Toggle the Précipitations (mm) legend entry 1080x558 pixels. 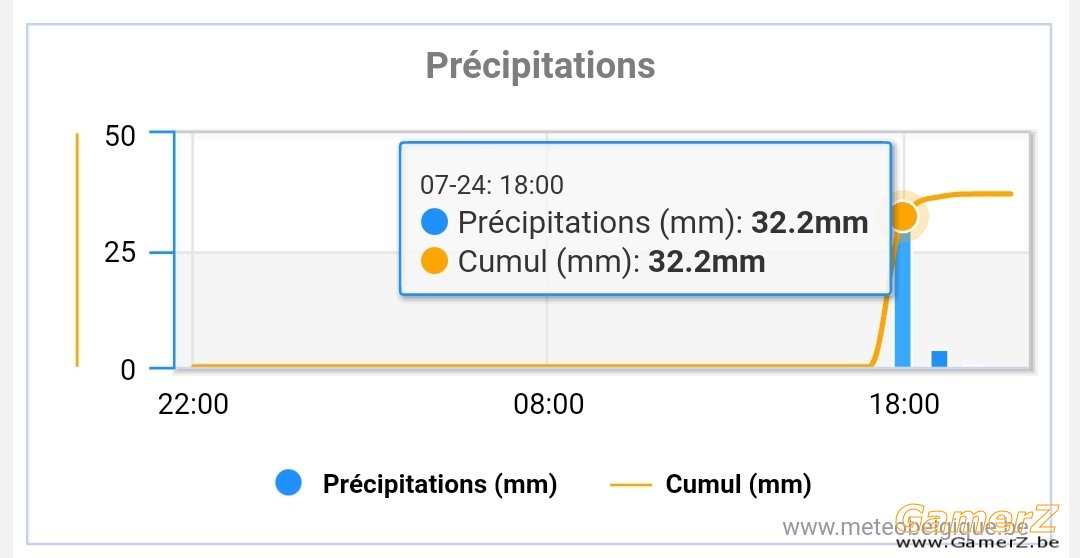415,484
